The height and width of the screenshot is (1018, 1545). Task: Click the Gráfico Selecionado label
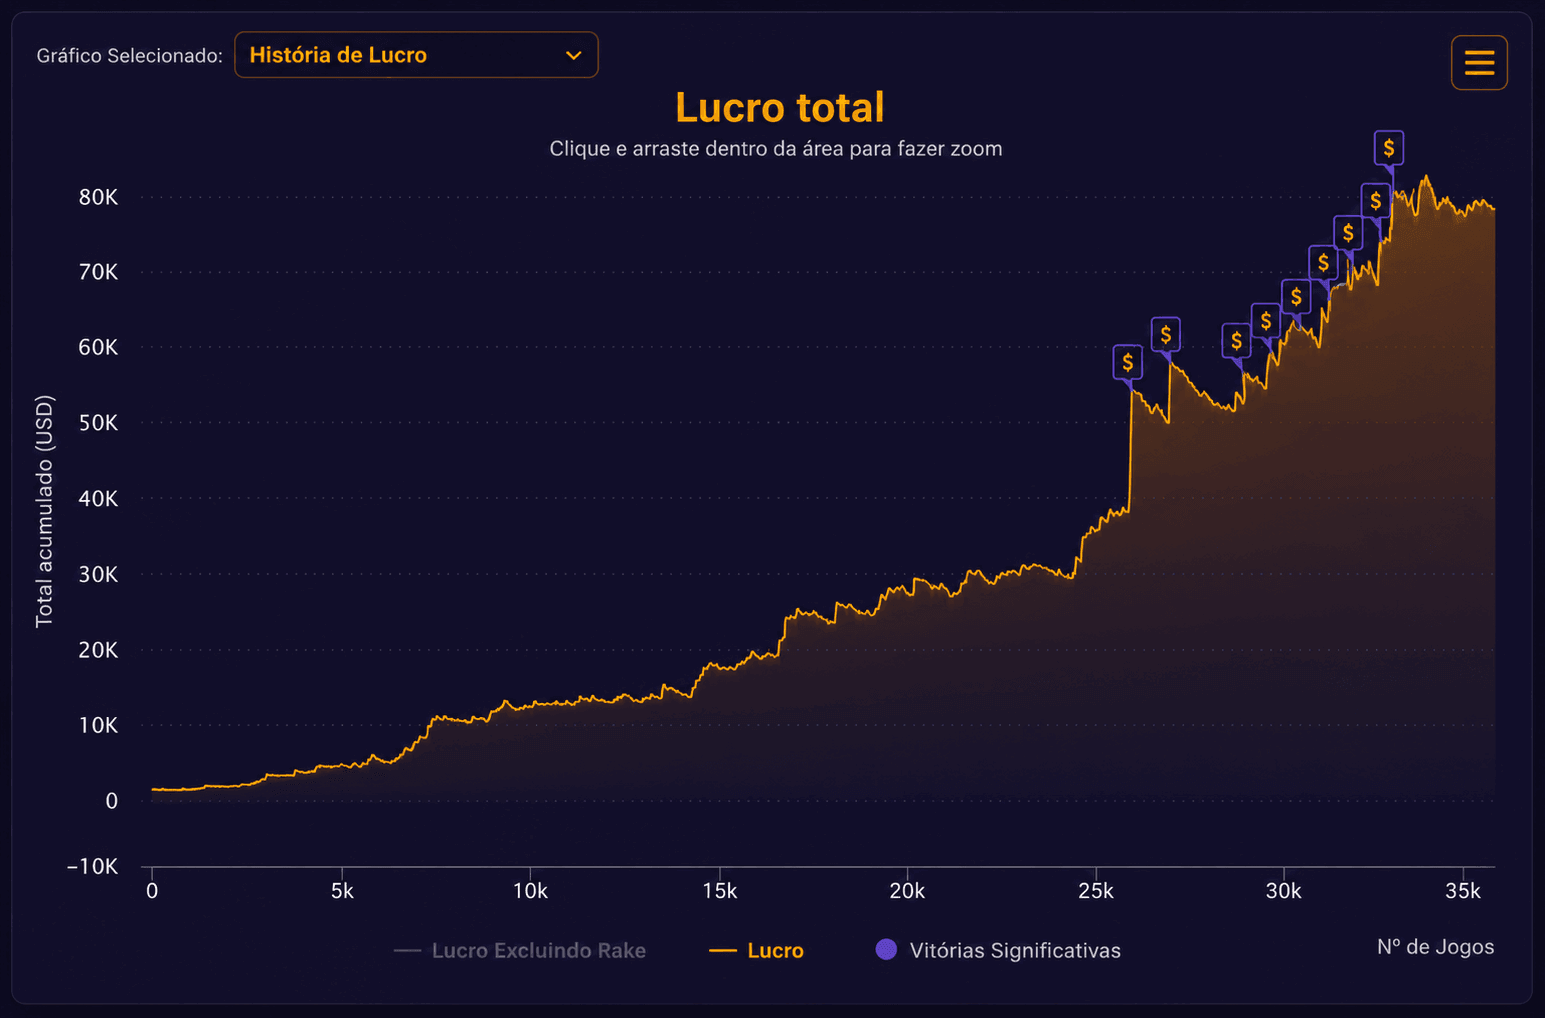[129, 56]
